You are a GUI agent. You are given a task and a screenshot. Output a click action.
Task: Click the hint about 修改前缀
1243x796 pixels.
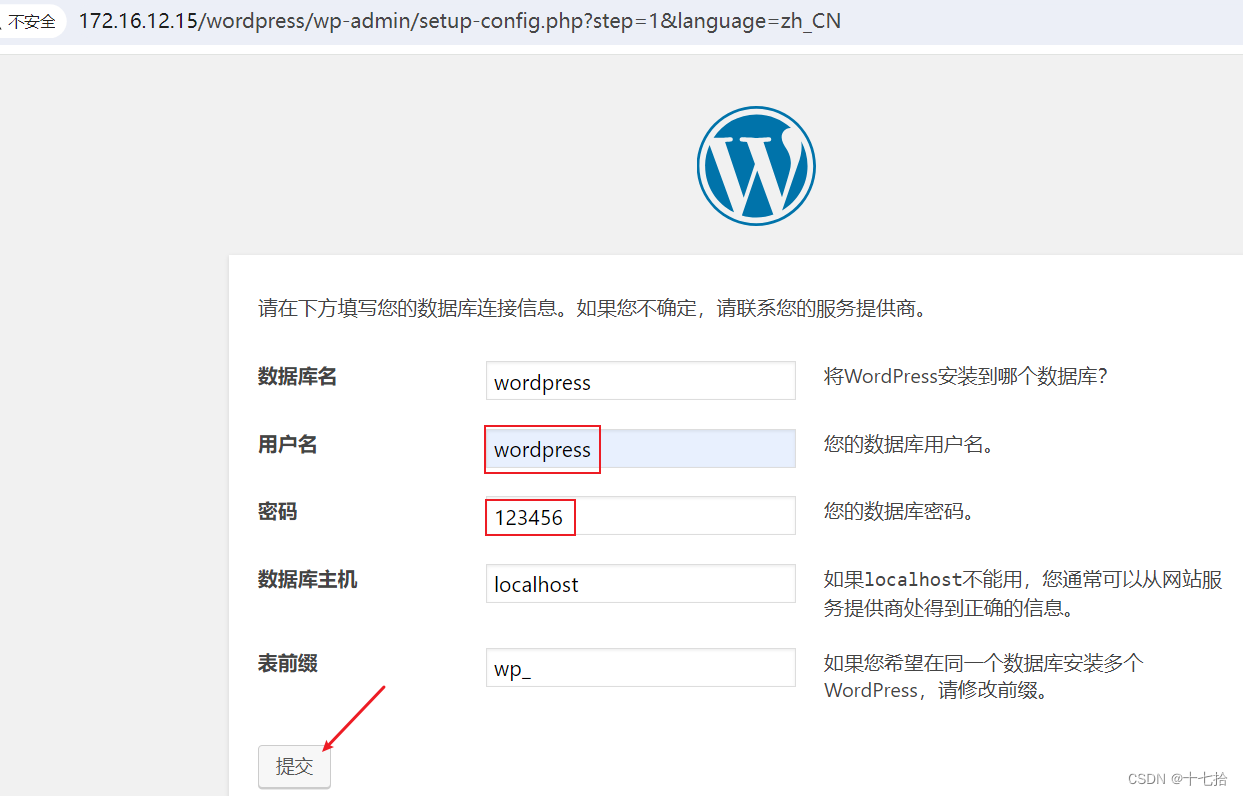click(984, 677)
